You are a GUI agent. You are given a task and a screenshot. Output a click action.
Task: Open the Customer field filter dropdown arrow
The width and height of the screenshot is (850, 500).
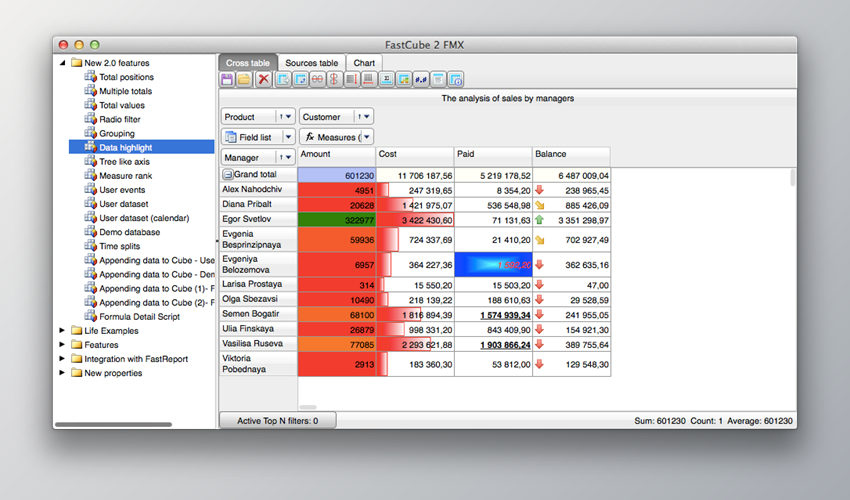(x=367, y=117)
